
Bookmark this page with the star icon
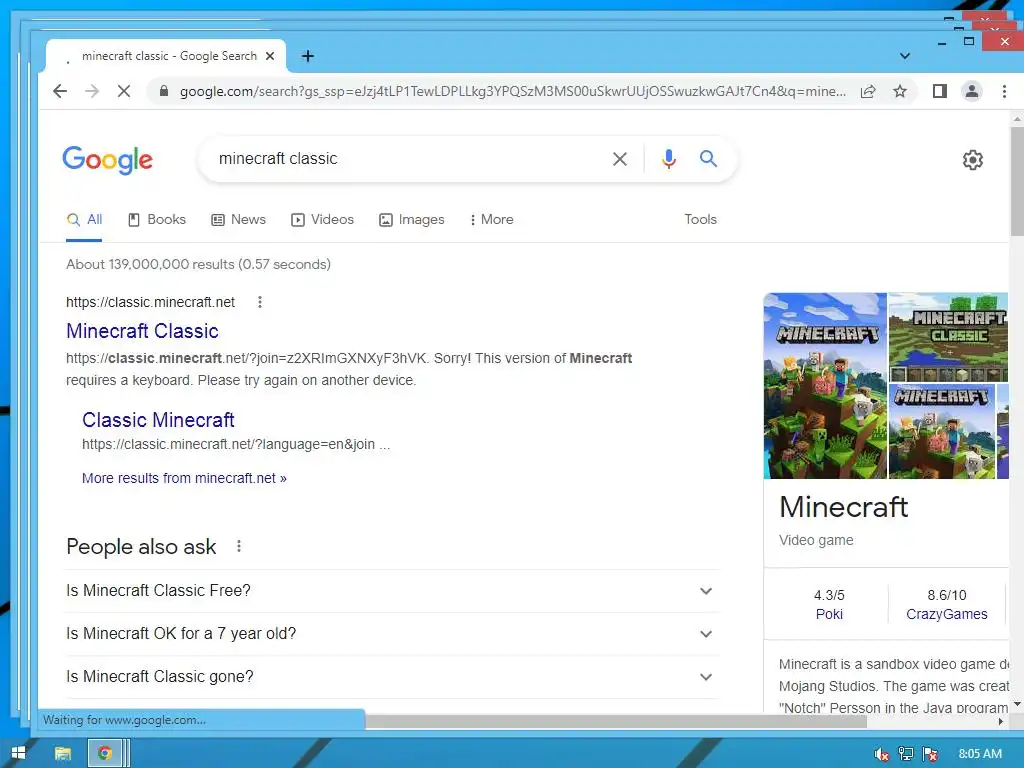pos(900,91)
